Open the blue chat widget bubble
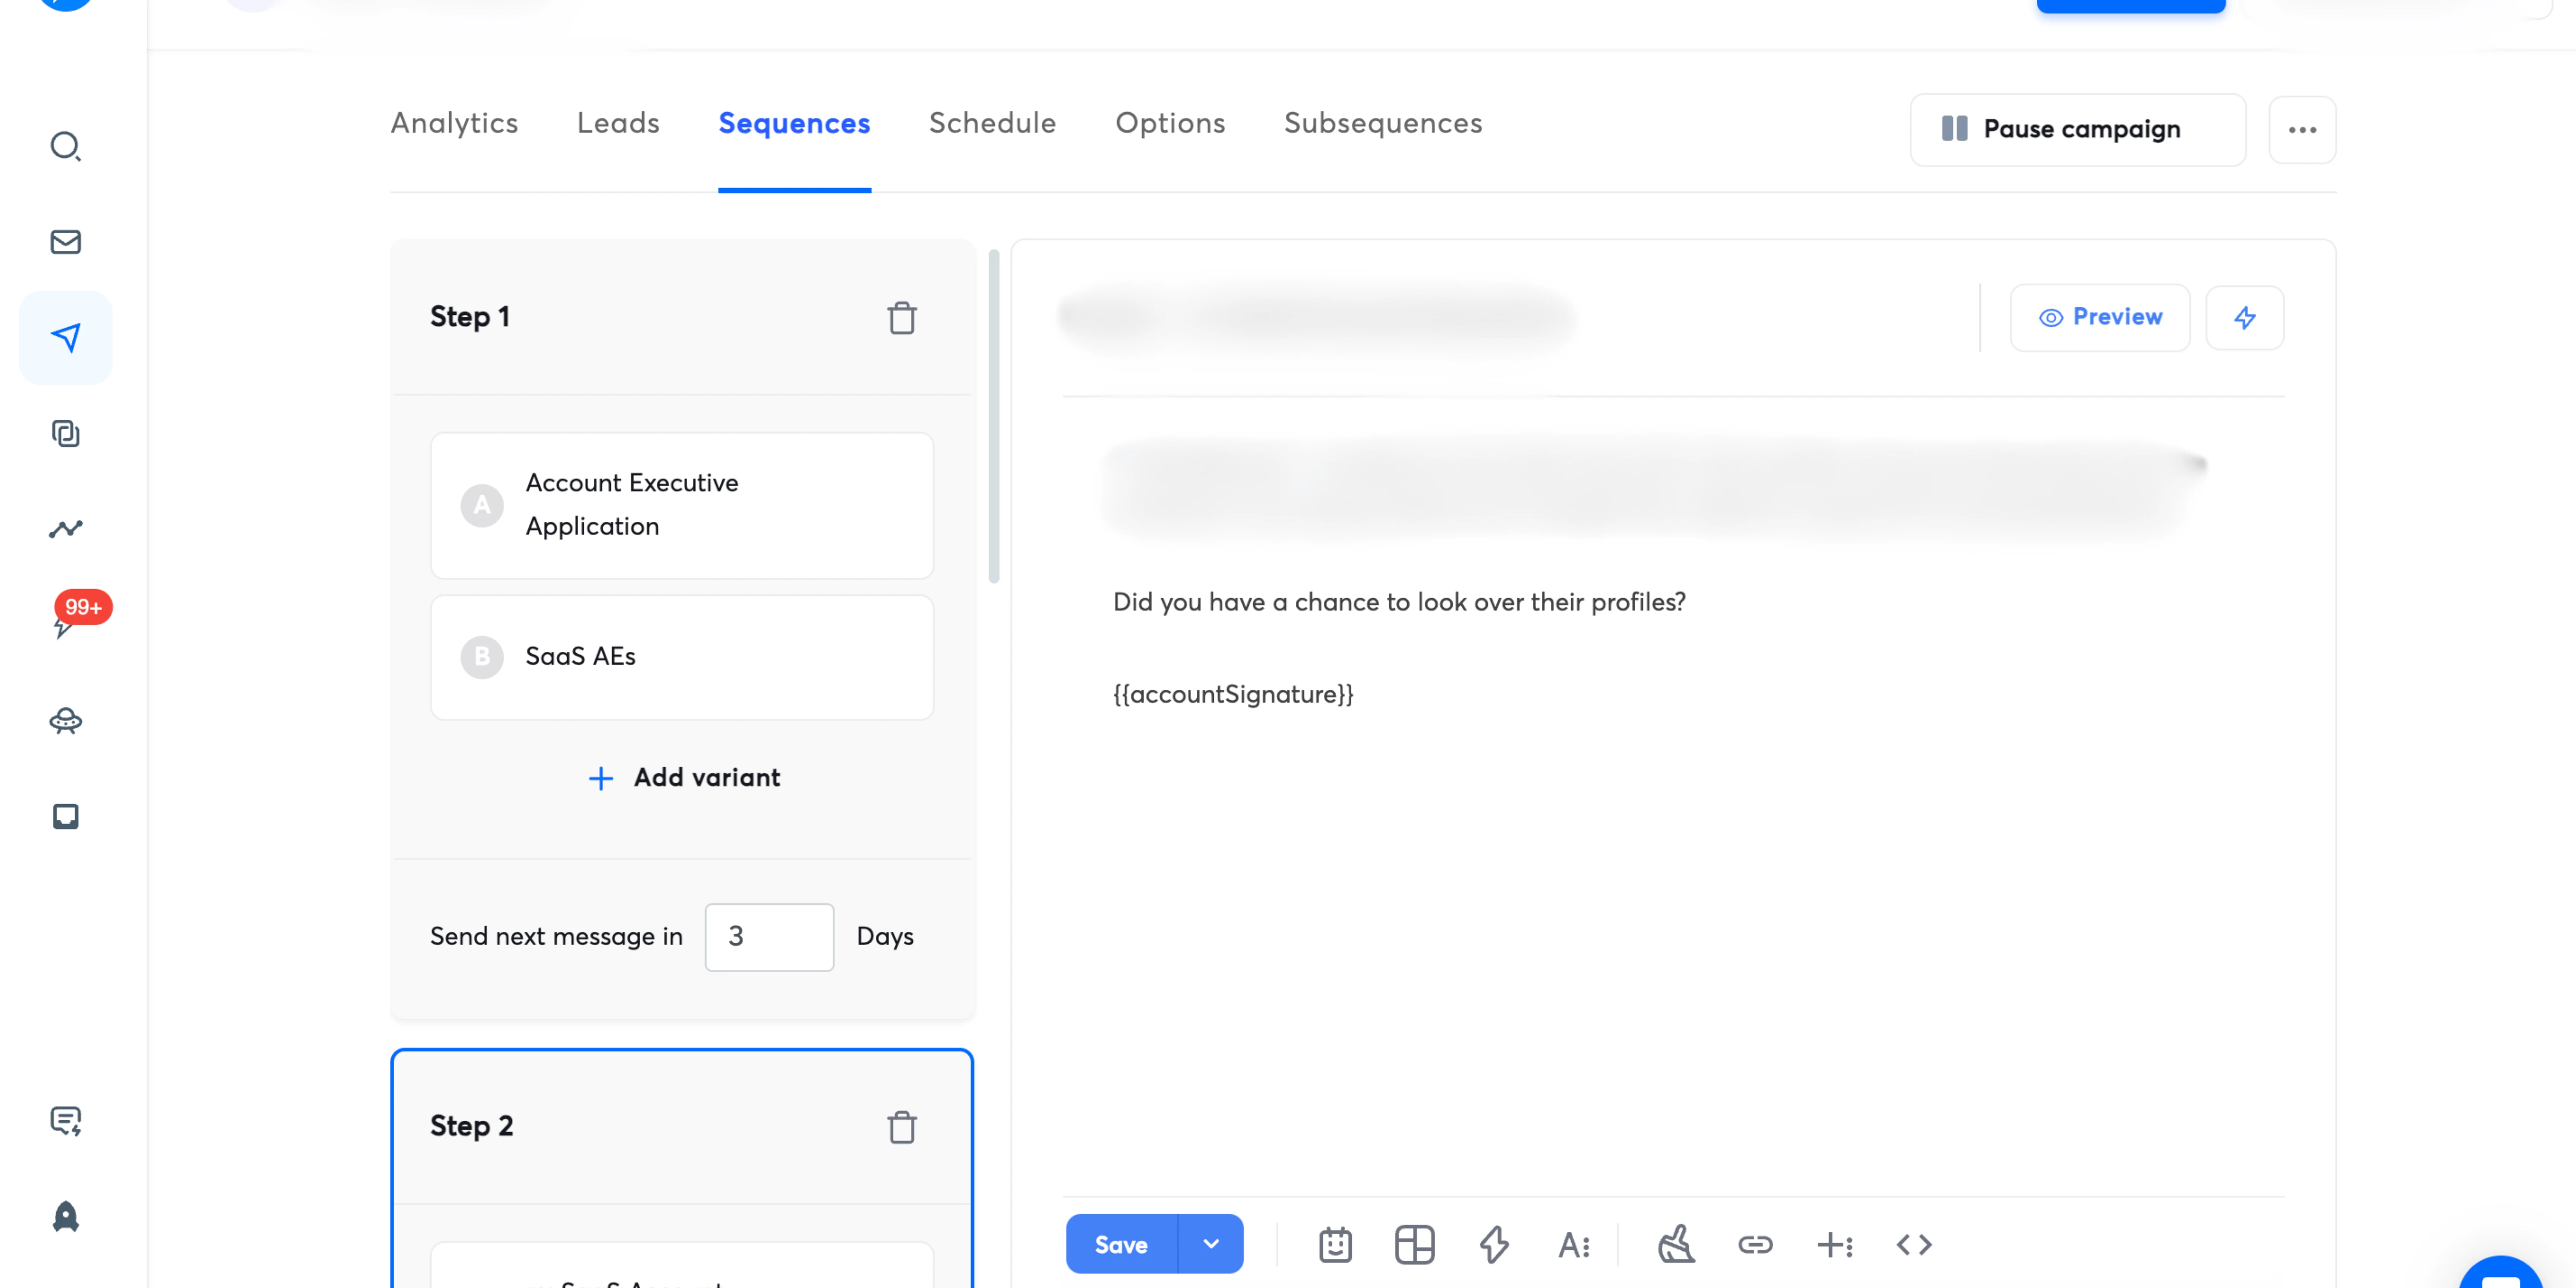The image size is (2576, 1288). pos(2501,1274)
